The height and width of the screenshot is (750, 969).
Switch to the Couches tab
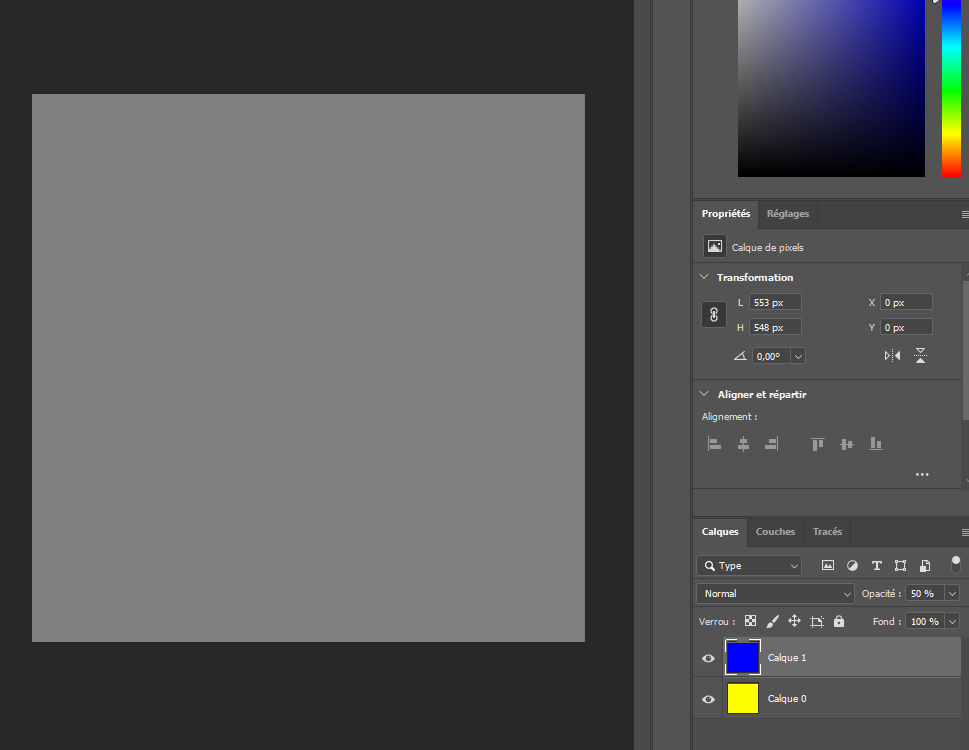coord(775,532)
